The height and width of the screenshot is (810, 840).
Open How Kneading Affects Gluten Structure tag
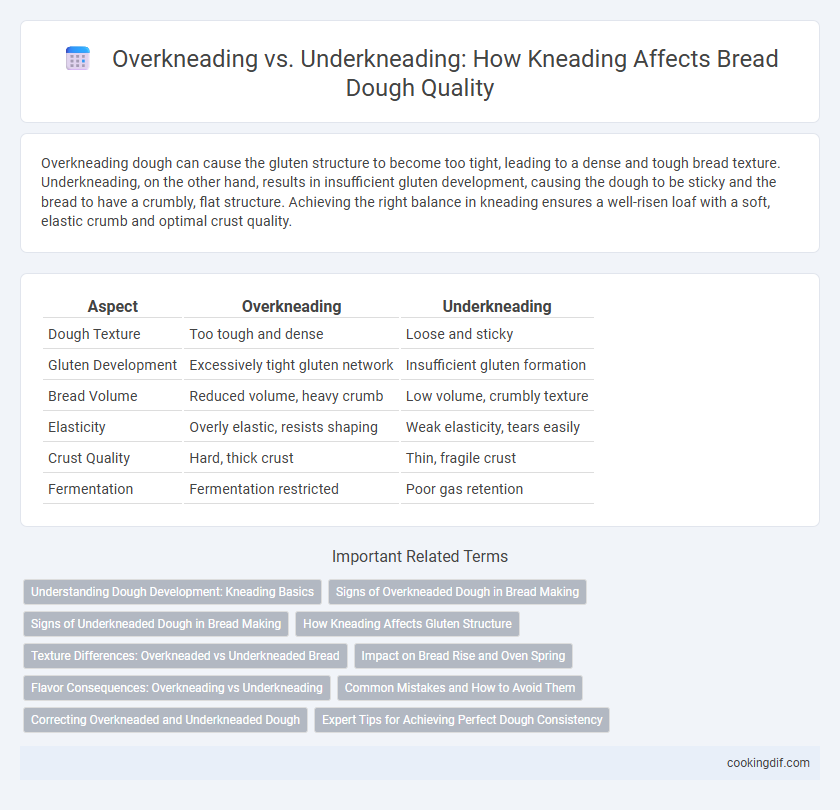(407, 624)
